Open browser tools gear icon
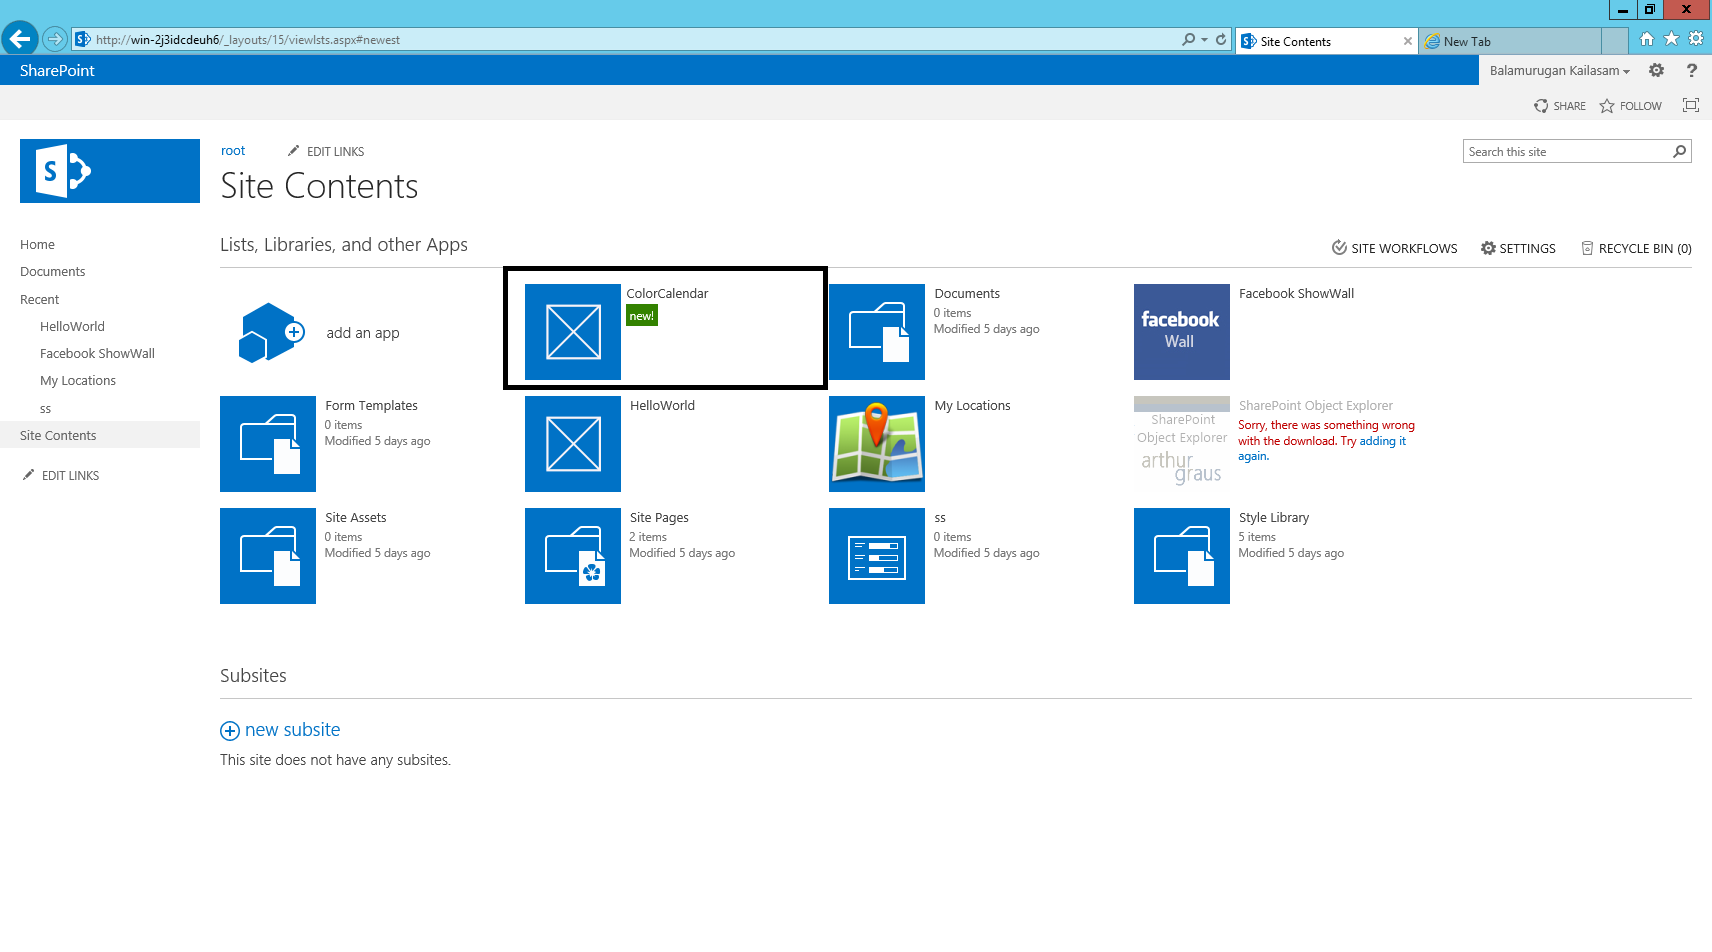1712x952 pixels. (x=1696, y=39)
